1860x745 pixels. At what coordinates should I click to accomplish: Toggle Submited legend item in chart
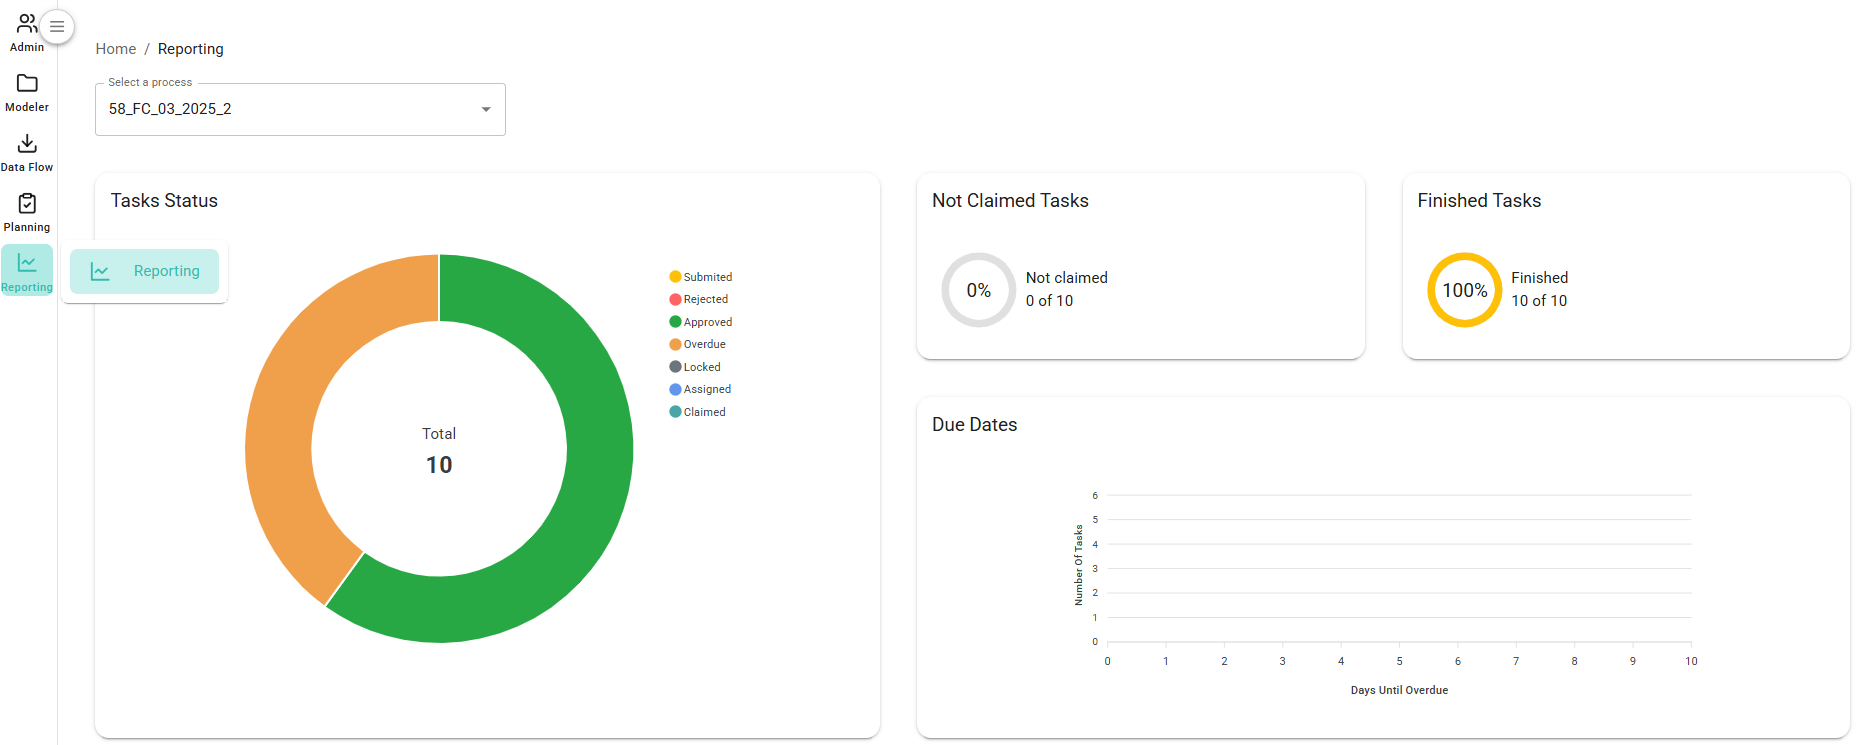701,277
